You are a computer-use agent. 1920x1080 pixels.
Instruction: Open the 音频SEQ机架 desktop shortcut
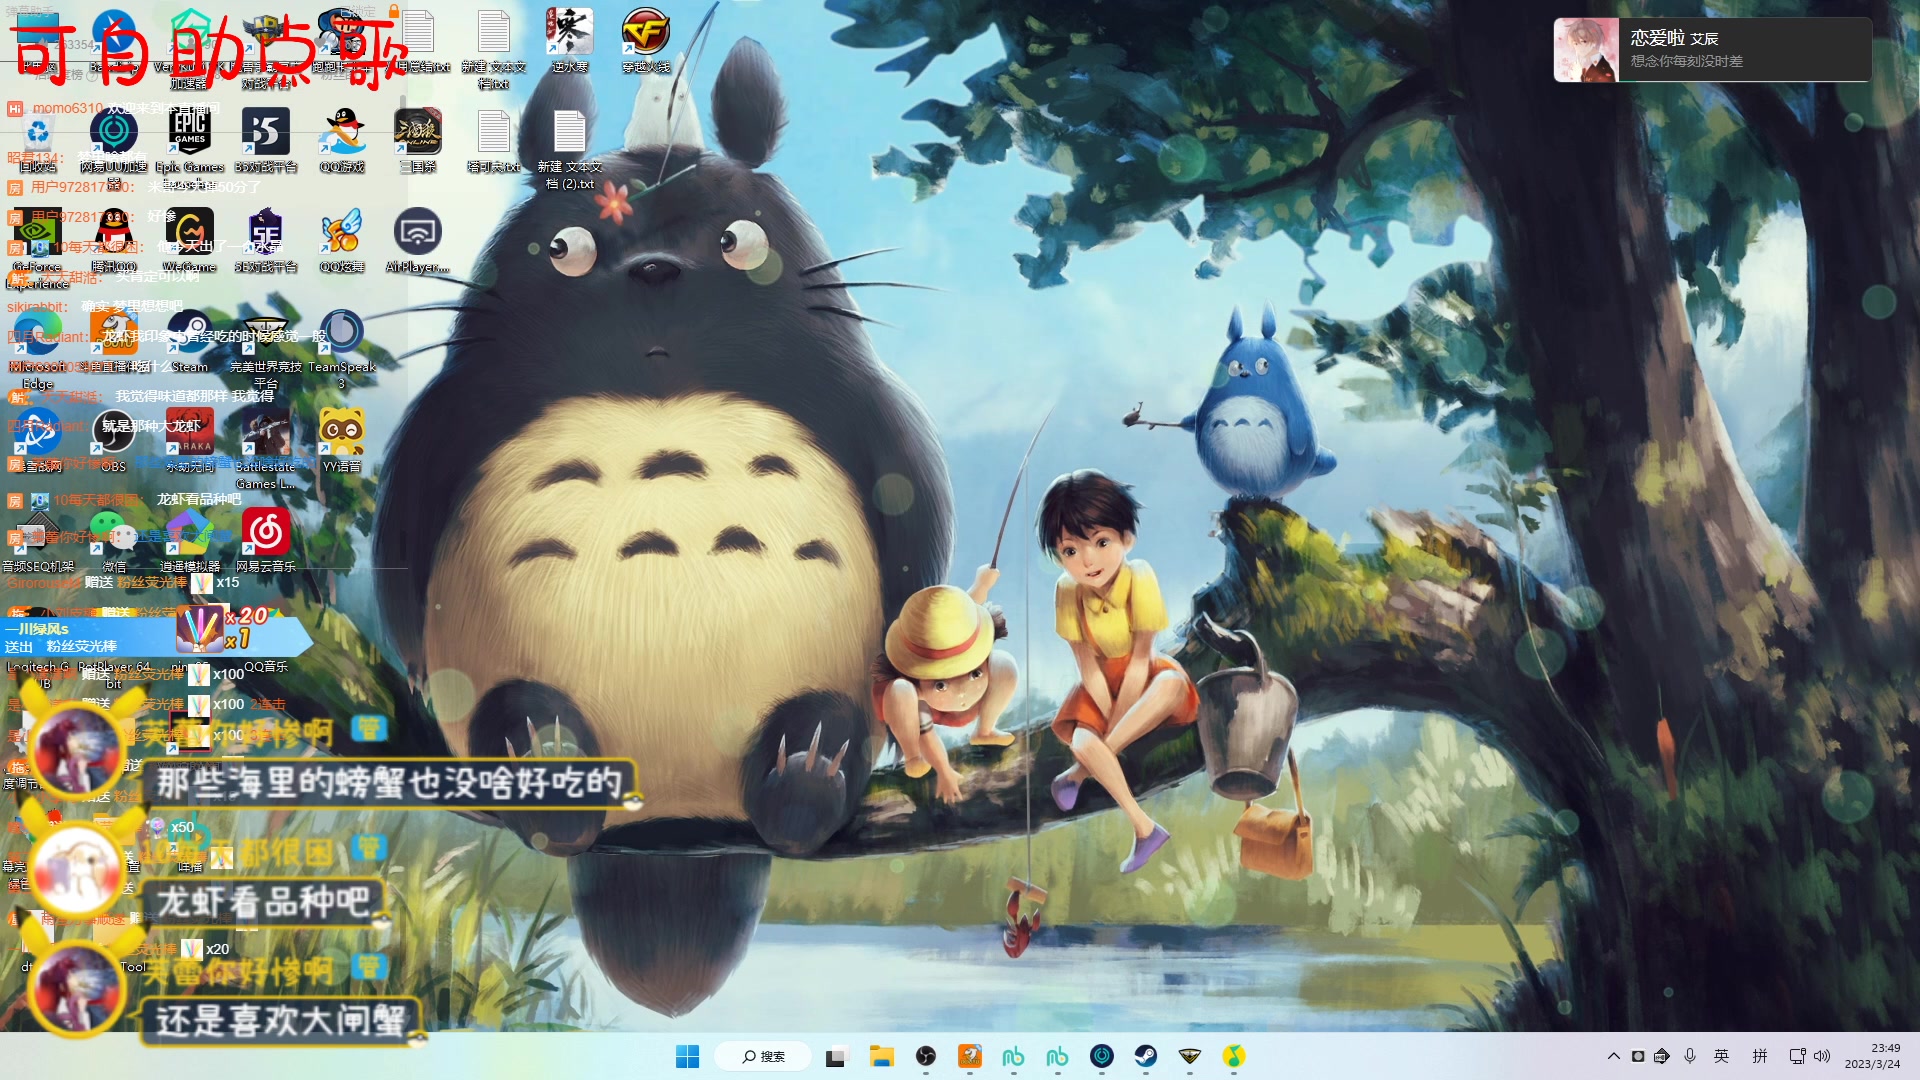pos(38,540)
